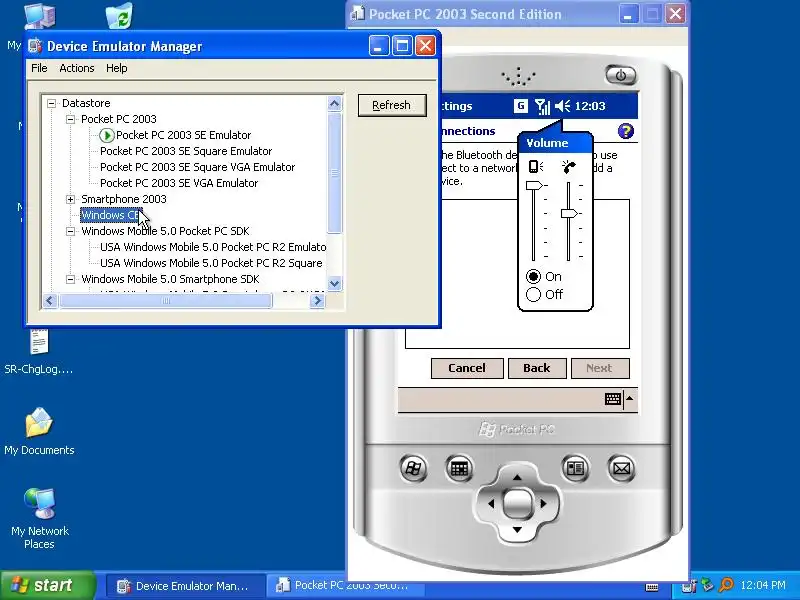Open the Recycle Bin desktop icon
Screen dimensions: 800x600
click(x=119, y=15)
